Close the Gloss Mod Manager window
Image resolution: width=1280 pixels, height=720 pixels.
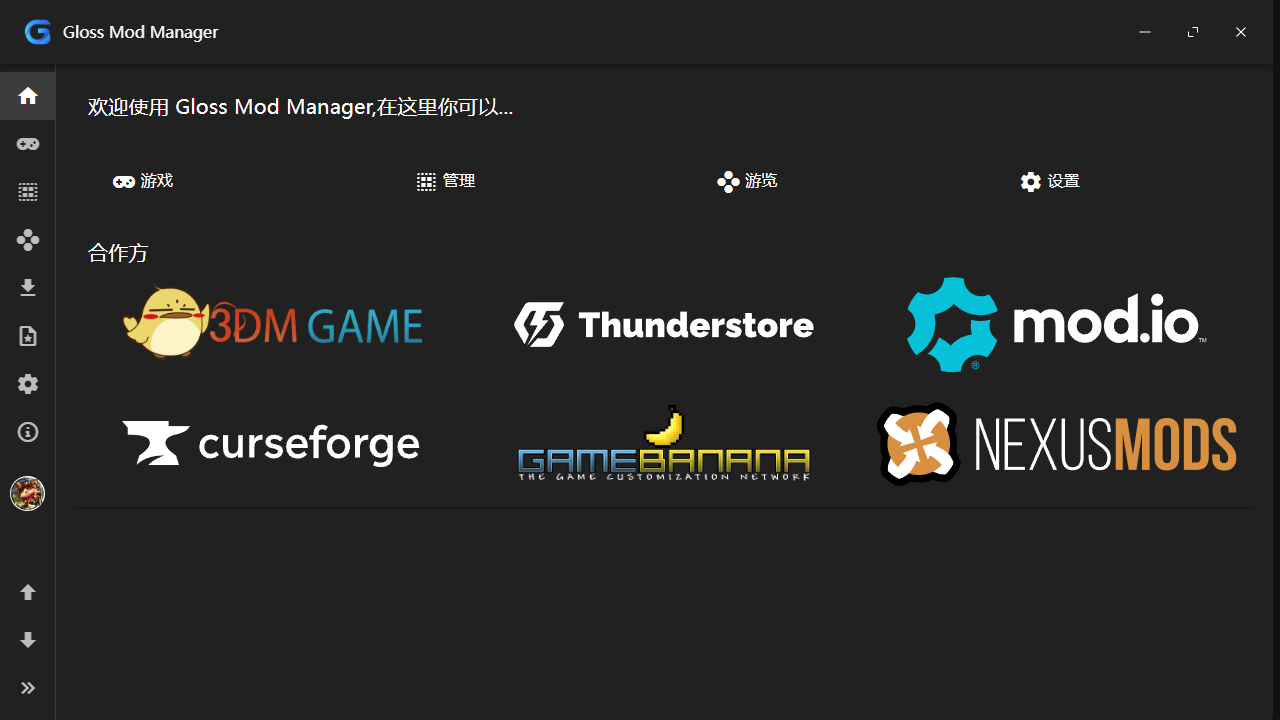coord(1241,32)
